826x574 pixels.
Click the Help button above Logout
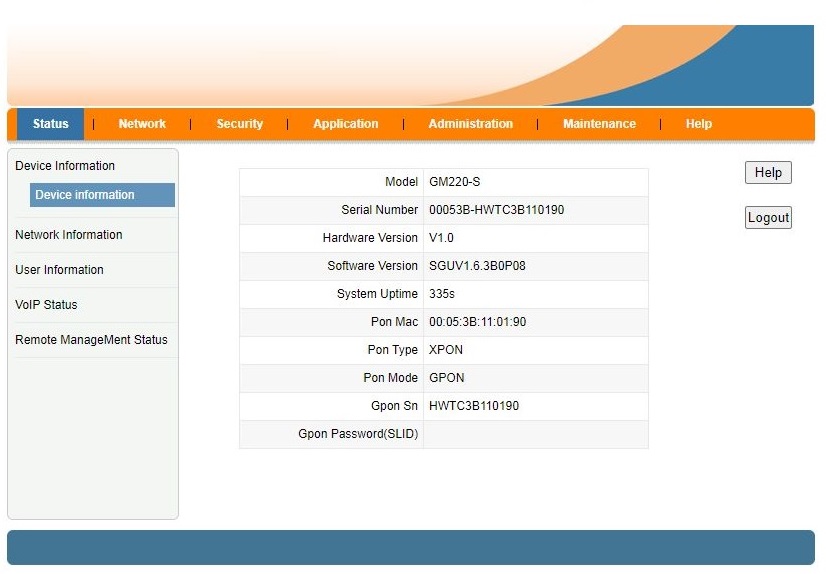click(767, 173)
